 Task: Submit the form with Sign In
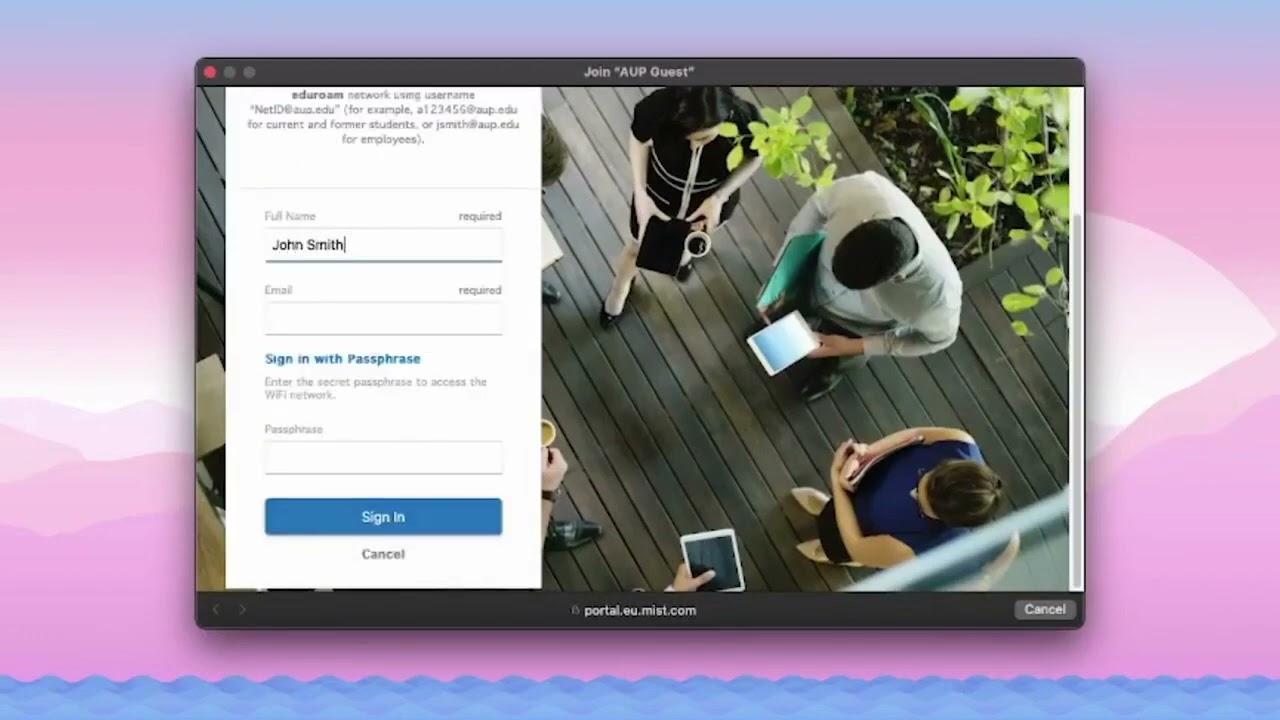pyautogui.click(x=383, y=516)
